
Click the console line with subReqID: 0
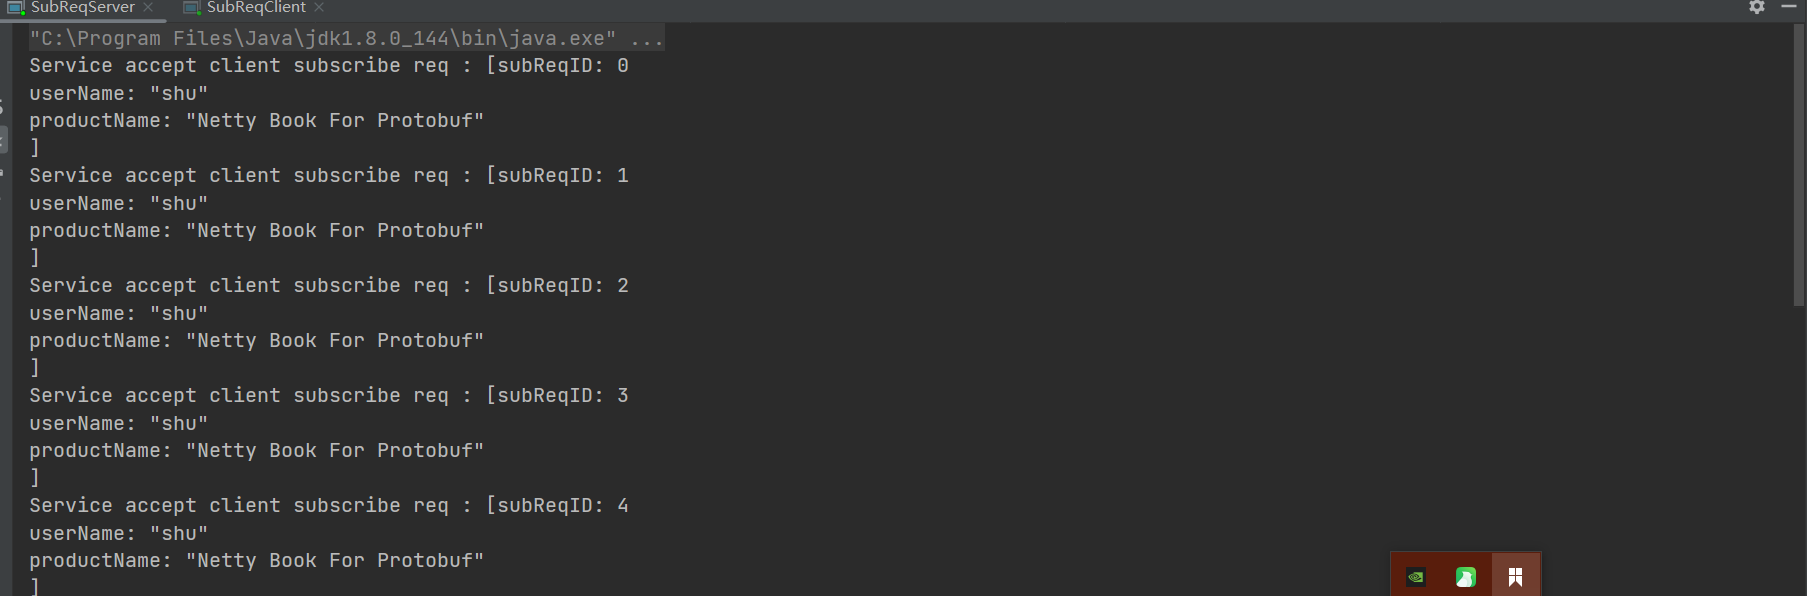(328, 66)
